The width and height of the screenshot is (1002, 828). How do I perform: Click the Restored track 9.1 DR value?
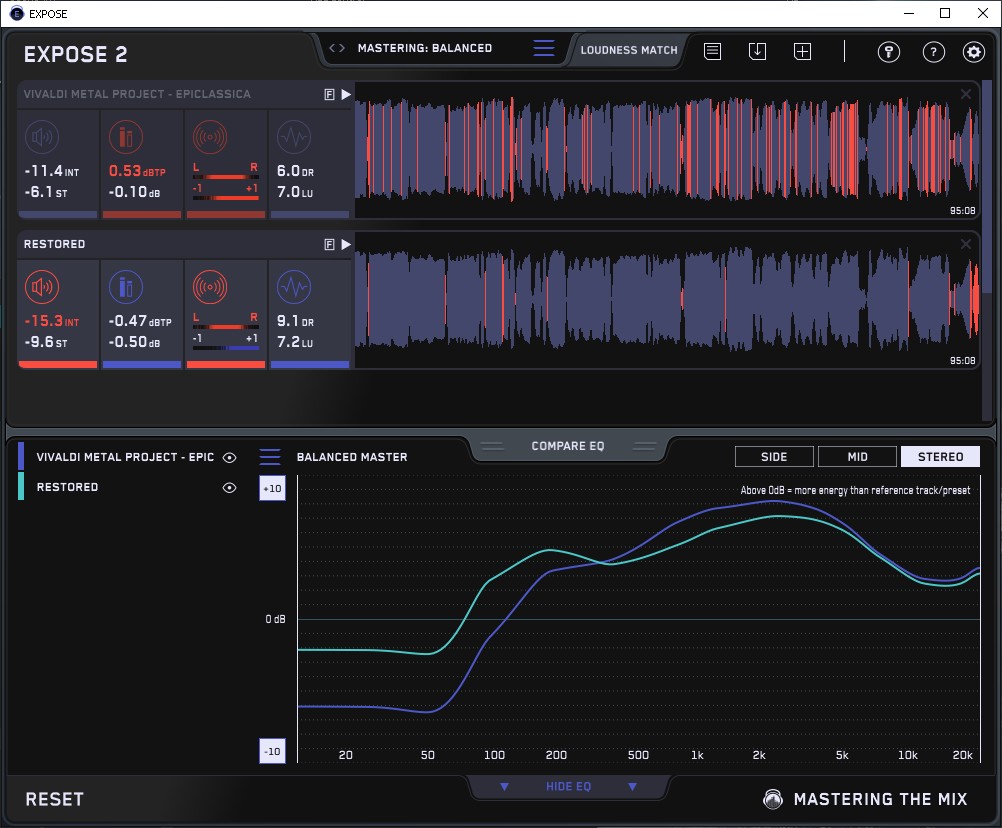(x=295, y=321)
